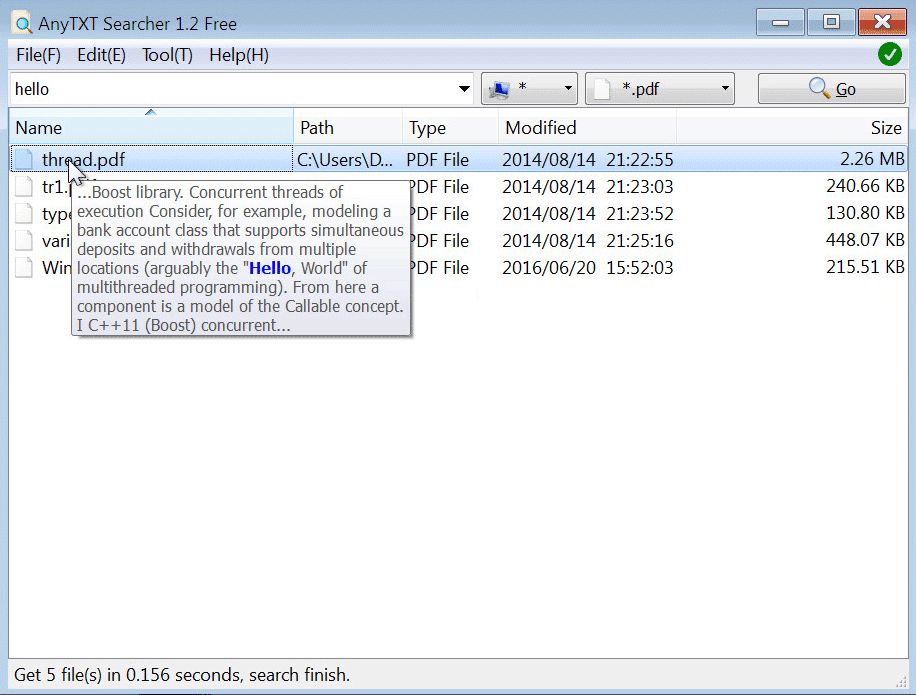The height and width of the screenshot is (695, 916).
Task: Close the AnyTXT Searcher window
Action: click(882, 23)
